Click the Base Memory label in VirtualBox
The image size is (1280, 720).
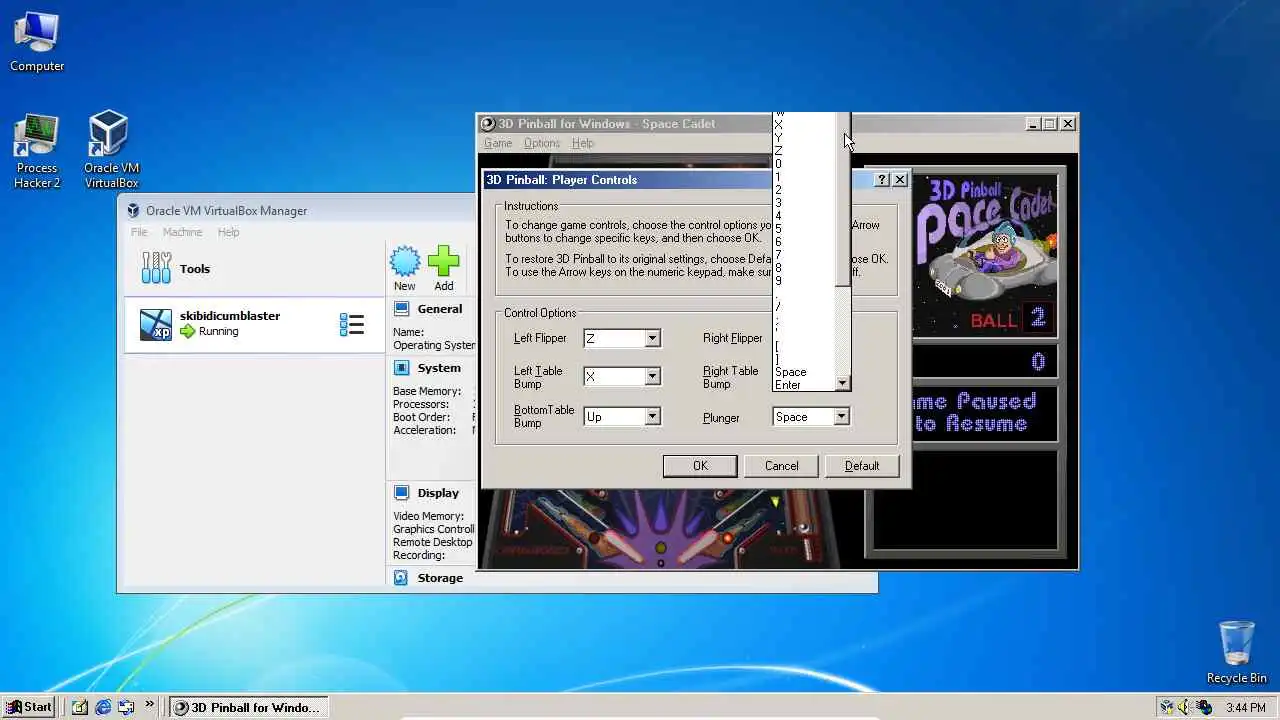pos(427,391)
